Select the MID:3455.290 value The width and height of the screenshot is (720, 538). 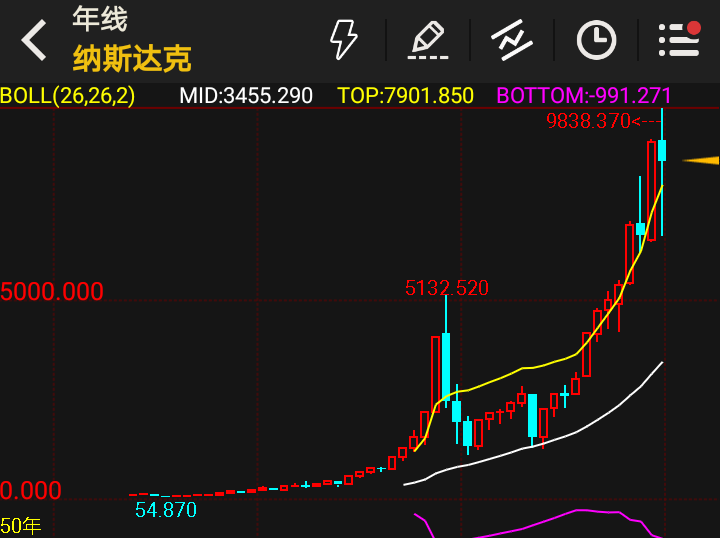(x=246, y=96)
